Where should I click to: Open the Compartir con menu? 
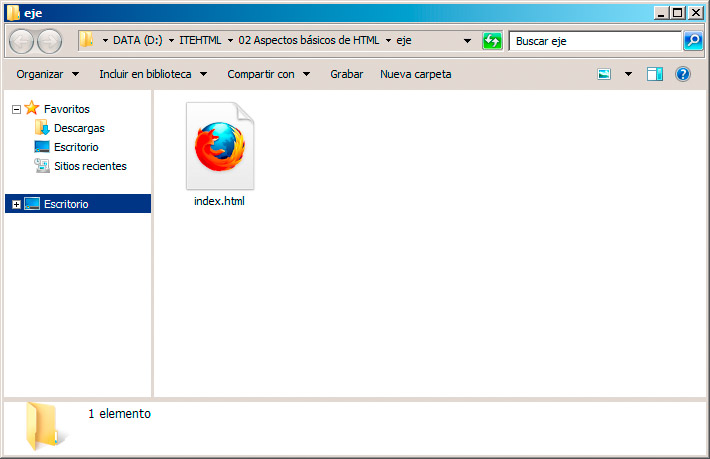(x=269, y=74)
